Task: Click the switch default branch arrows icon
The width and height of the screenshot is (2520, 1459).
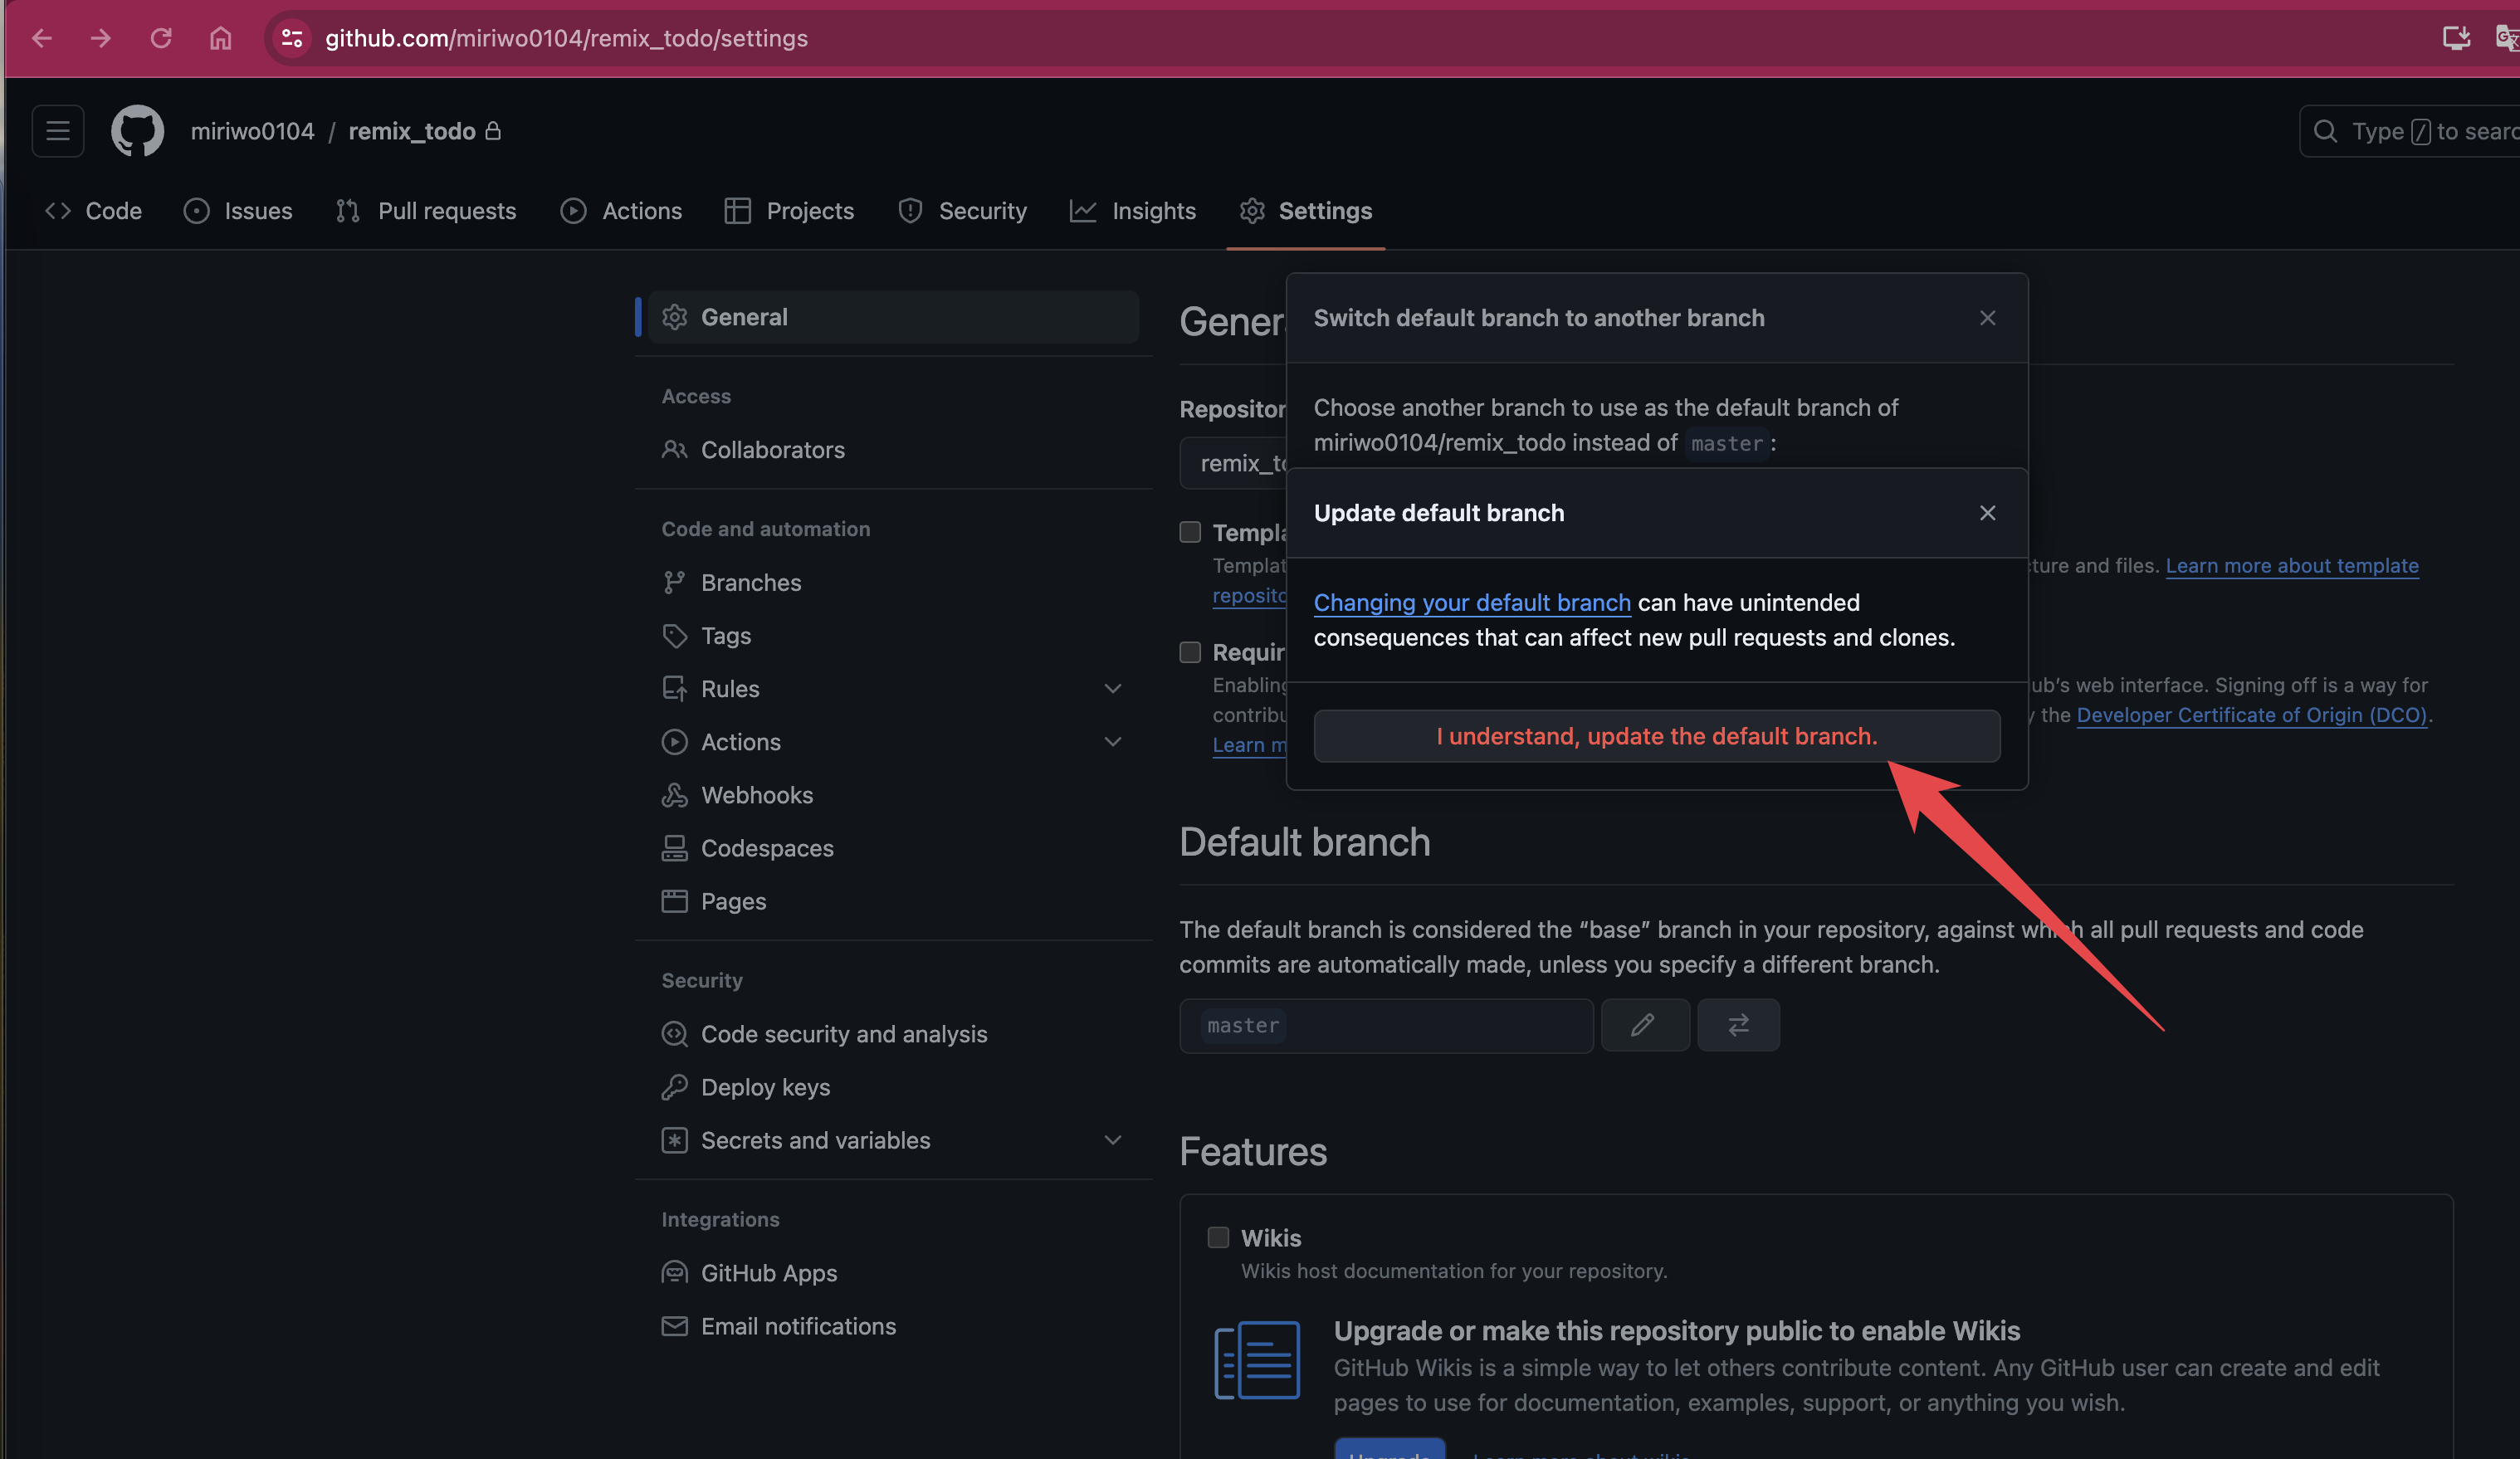Action: click(x=1738, y=1024)
